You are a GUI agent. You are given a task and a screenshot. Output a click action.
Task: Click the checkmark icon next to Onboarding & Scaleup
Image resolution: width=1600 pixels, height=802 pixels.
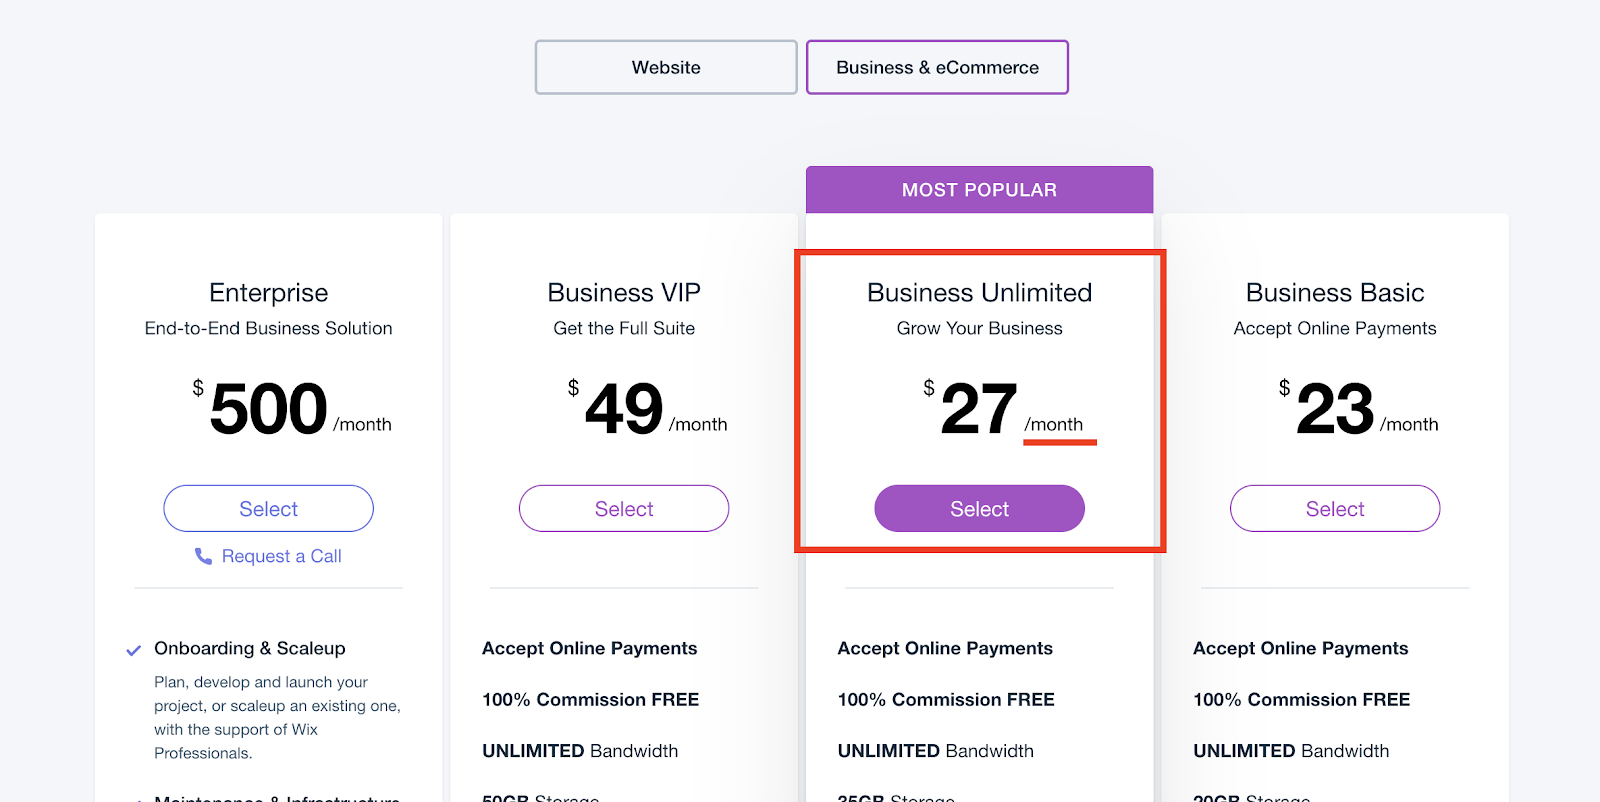[134, 650]
